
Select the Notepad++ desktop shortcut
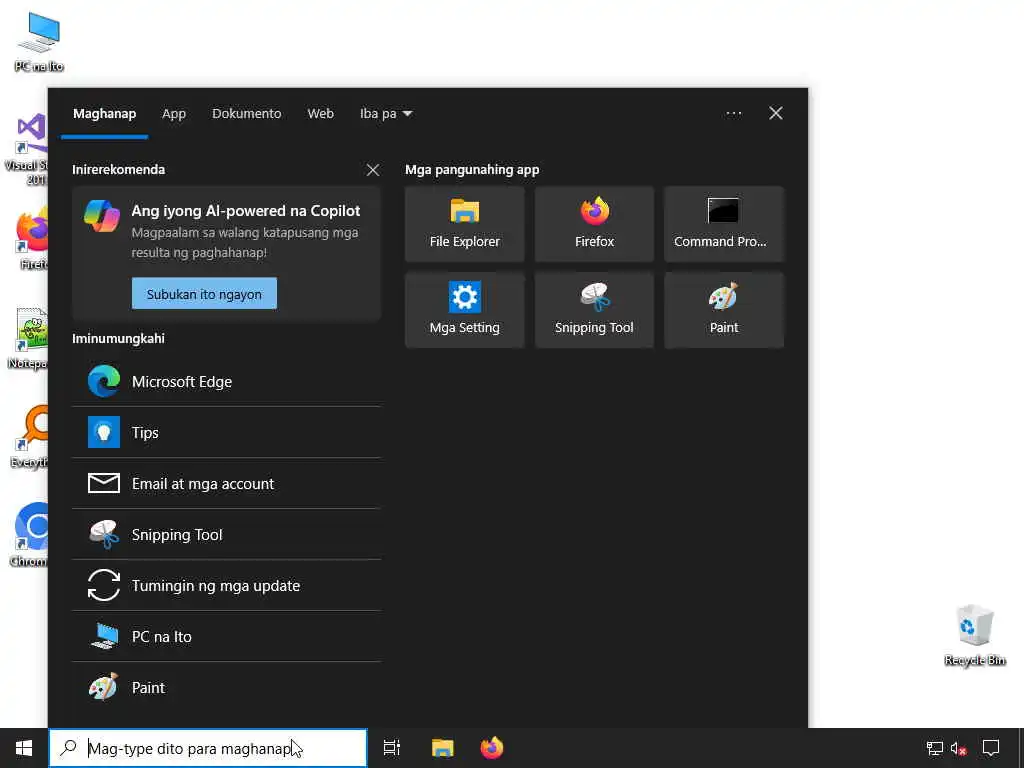29,338
